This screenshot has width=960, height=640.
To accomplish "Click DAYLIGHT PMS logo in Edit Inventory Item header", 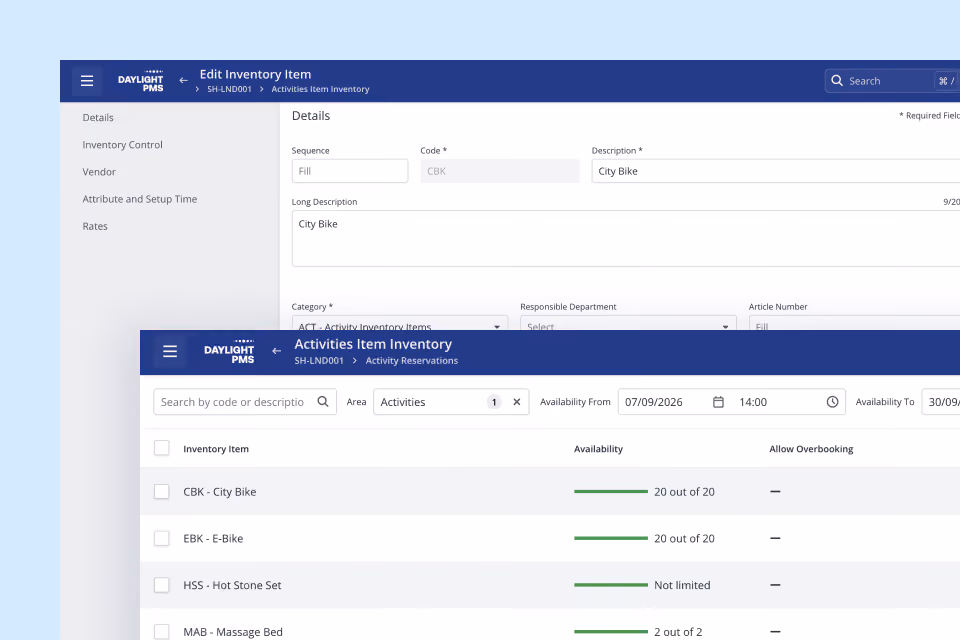I will click(141, 81).
